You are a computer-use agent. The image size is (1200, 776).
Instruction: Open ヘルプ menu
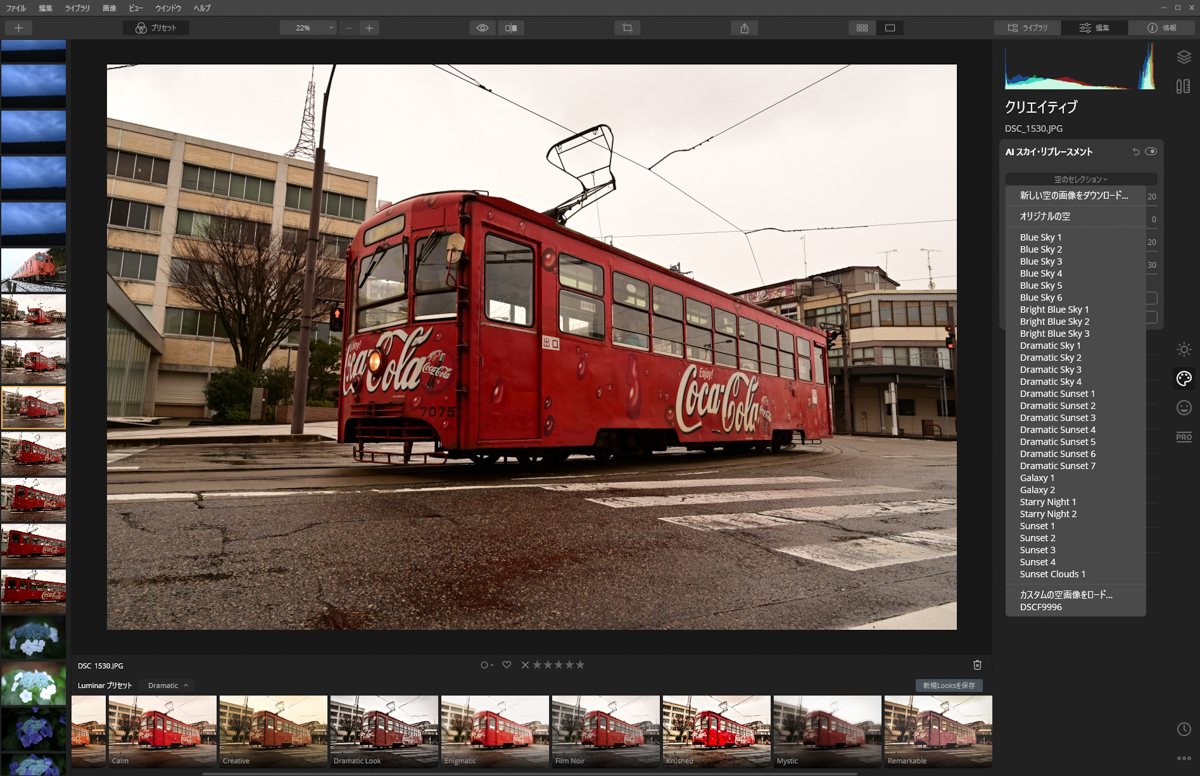[x=202, y=8]
